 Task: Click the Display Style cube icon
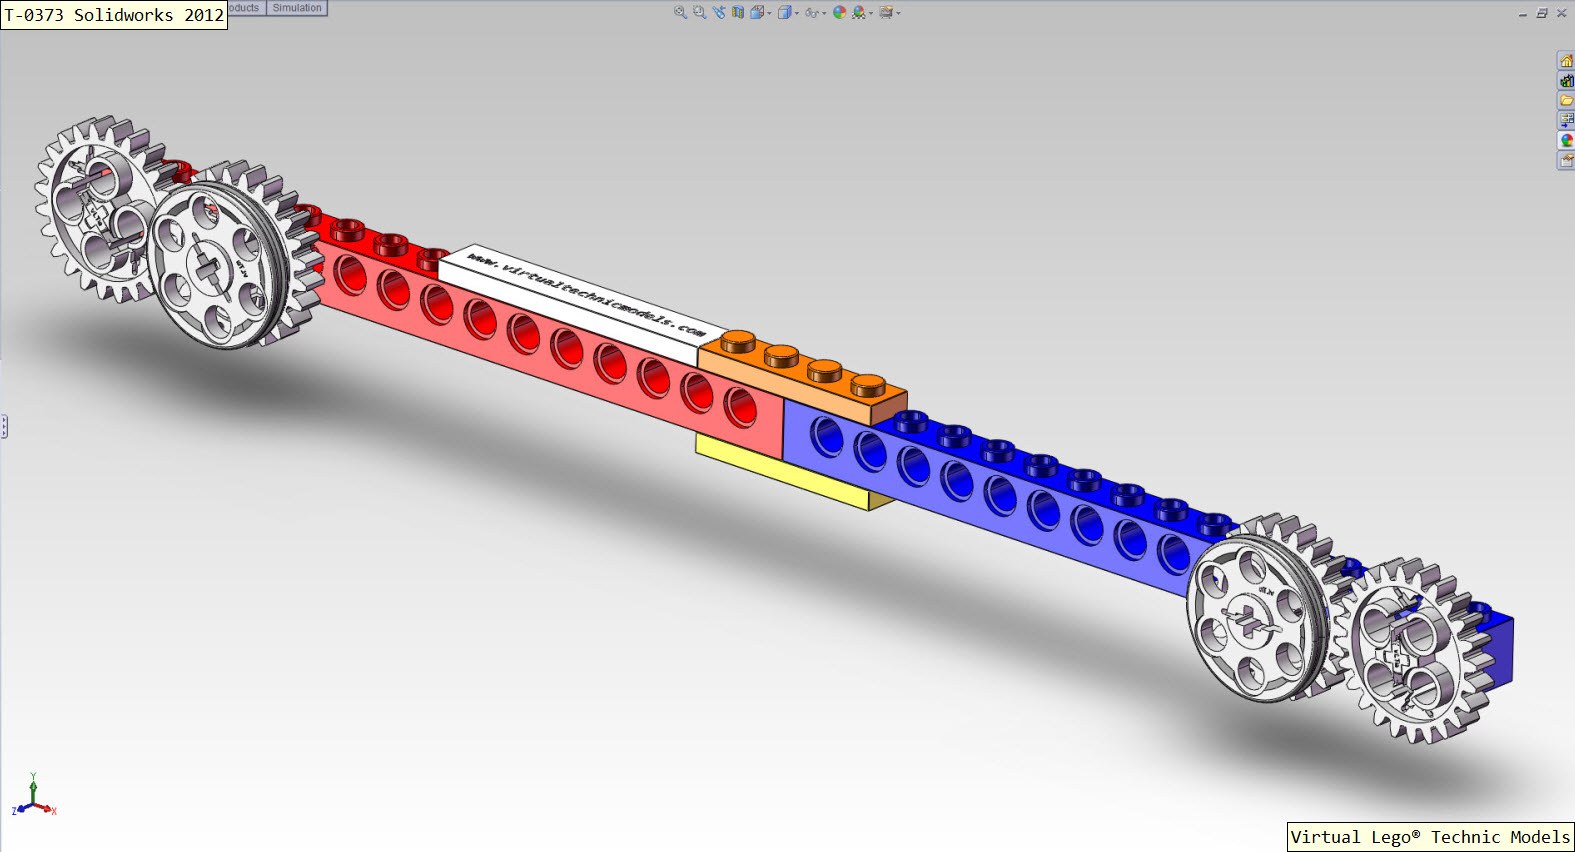click(x=785, y=12)
